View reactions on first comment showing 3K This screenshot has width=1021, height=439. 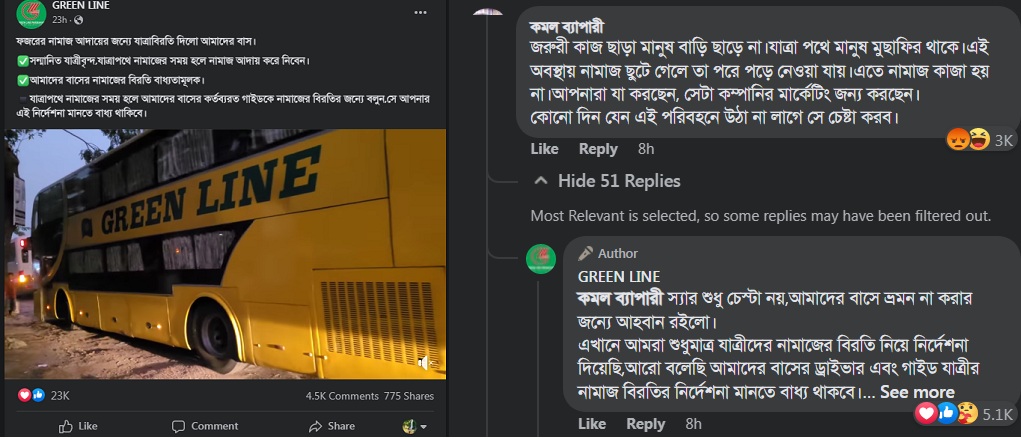(x=979, y=140)
